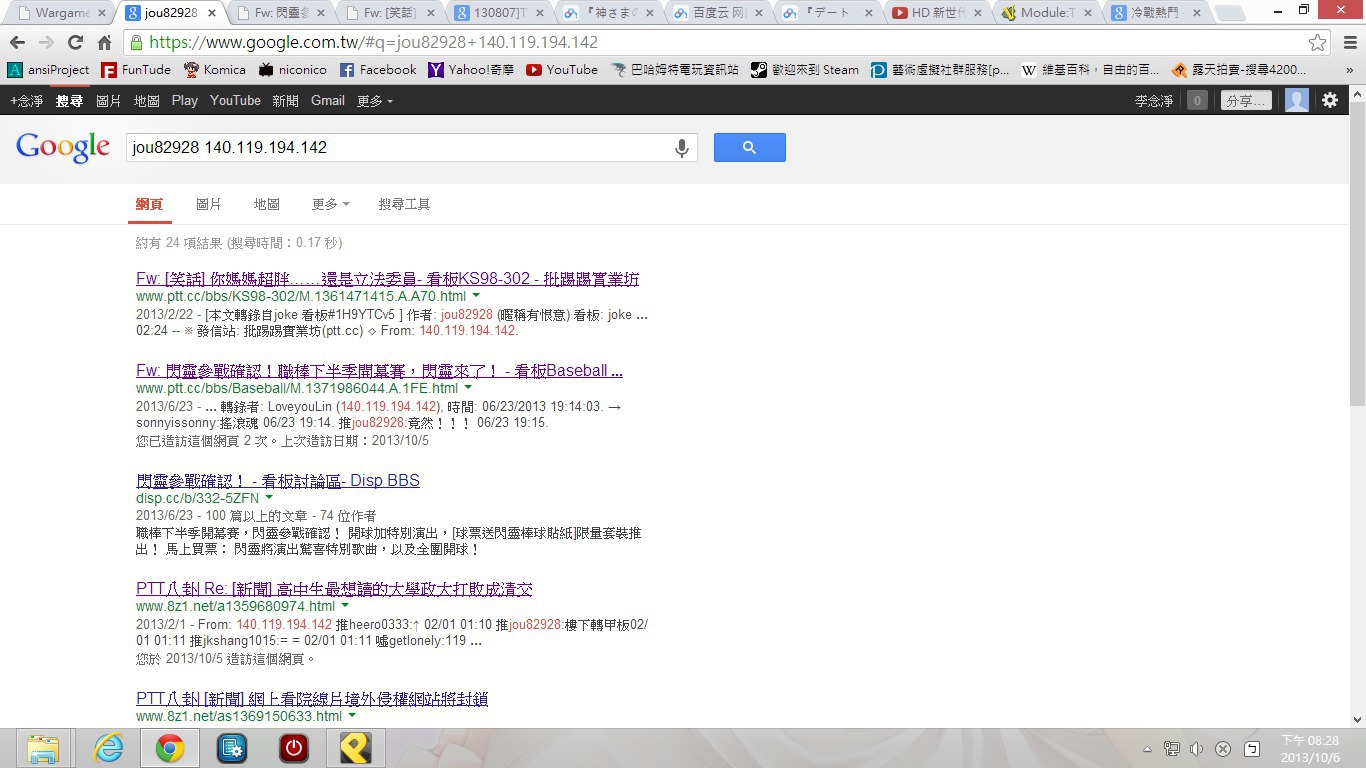This screenshot has height=768, width=1366.
Task: Open Chrome menu hamburger icon
Action: 1349,42
